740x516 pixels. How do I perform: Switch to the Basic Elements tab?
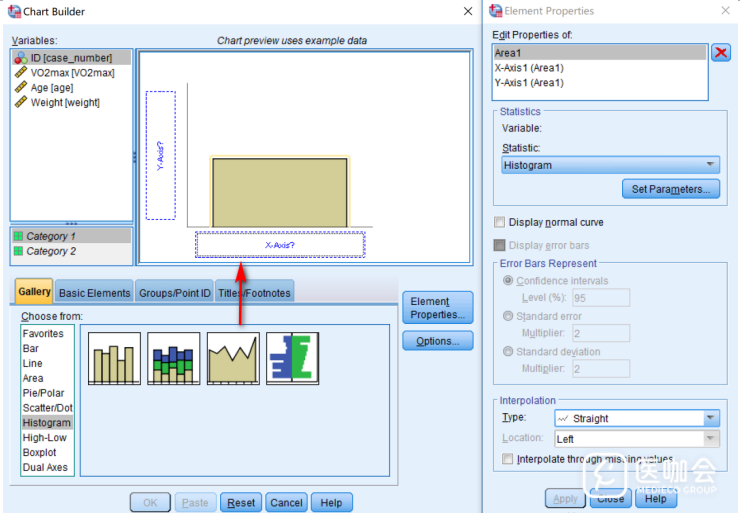pyautogui.click(x=94, y=293)
